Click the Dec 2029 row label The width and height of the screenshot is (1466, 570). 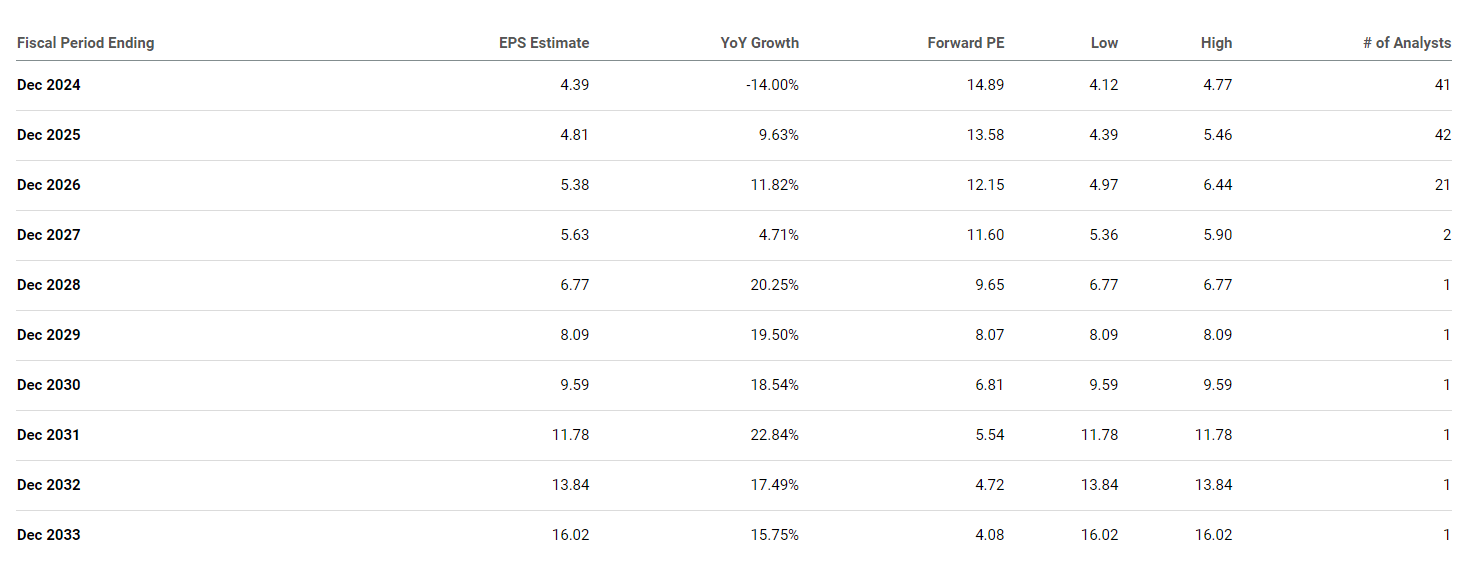[x=49, y=335]
